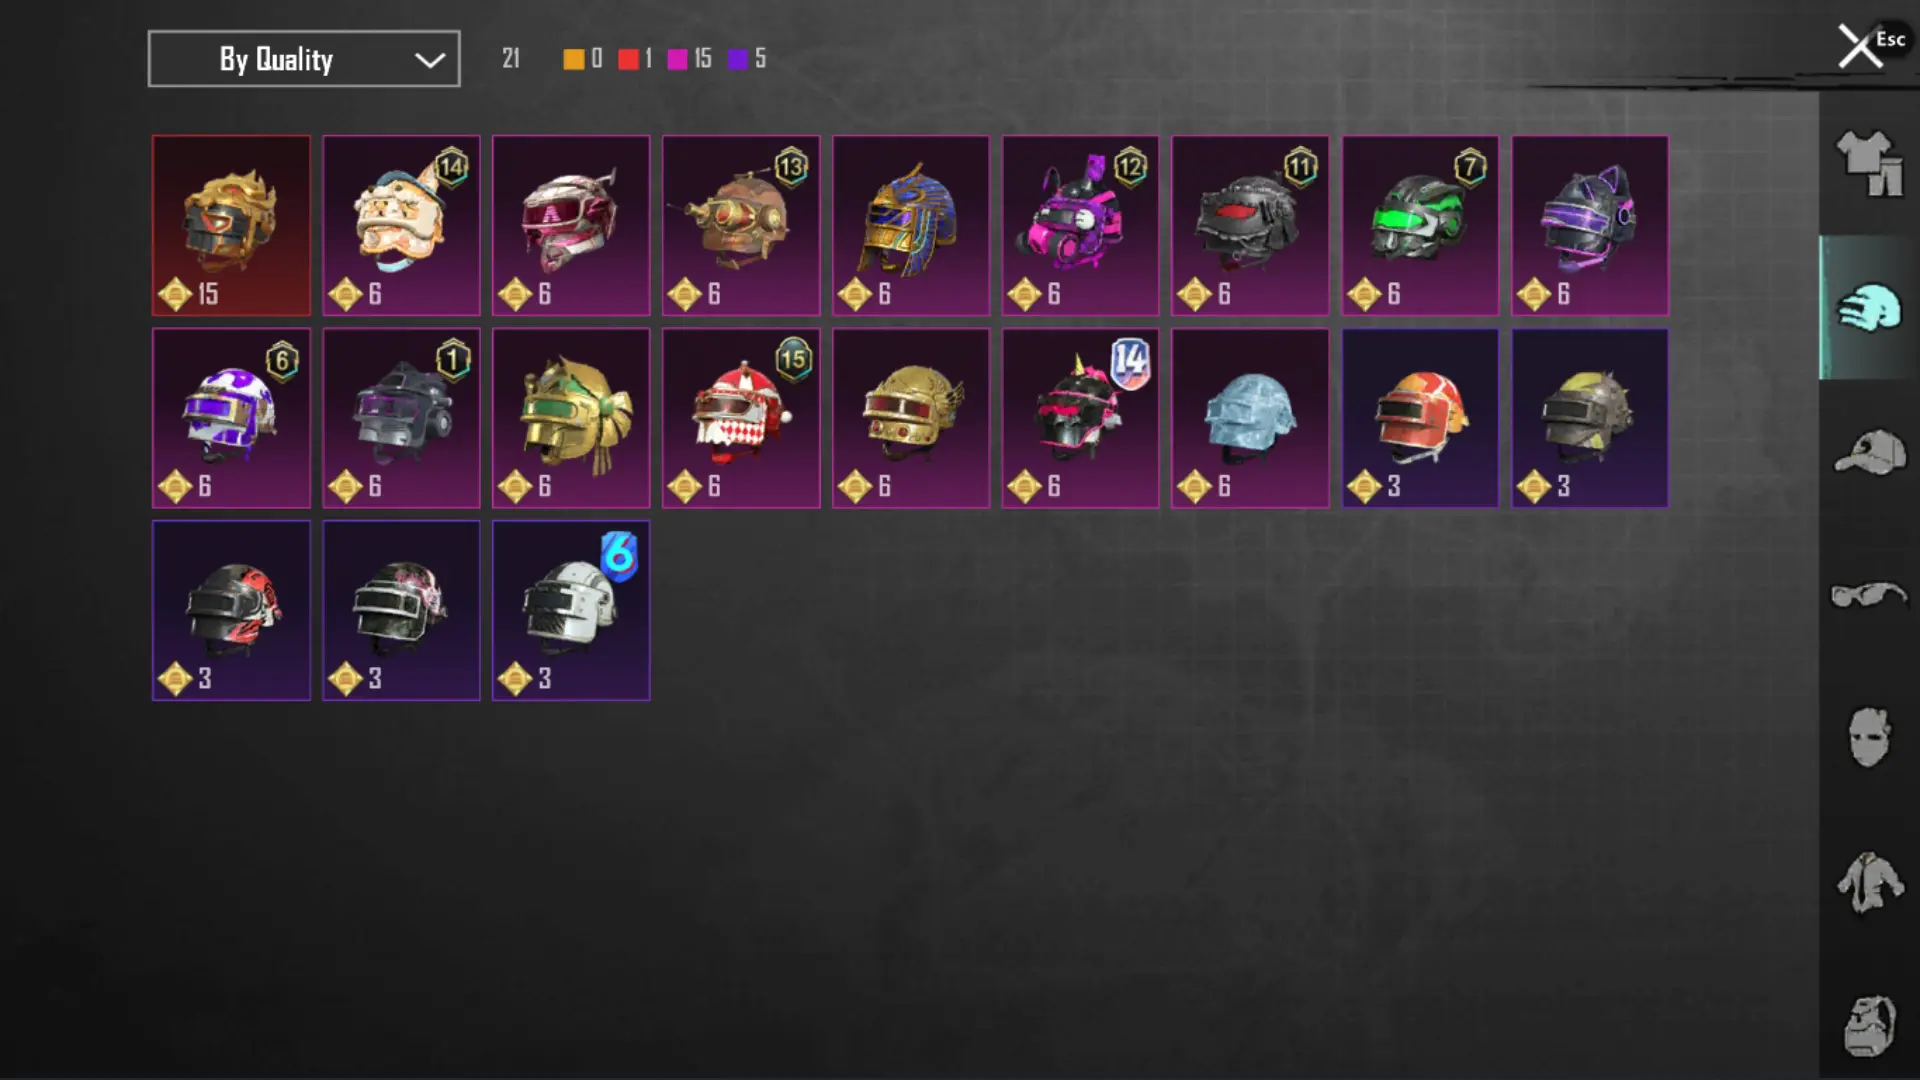1920x1080 pixels.
Task: Expand the By Quality sort dropdown
Action: point(304,59)
